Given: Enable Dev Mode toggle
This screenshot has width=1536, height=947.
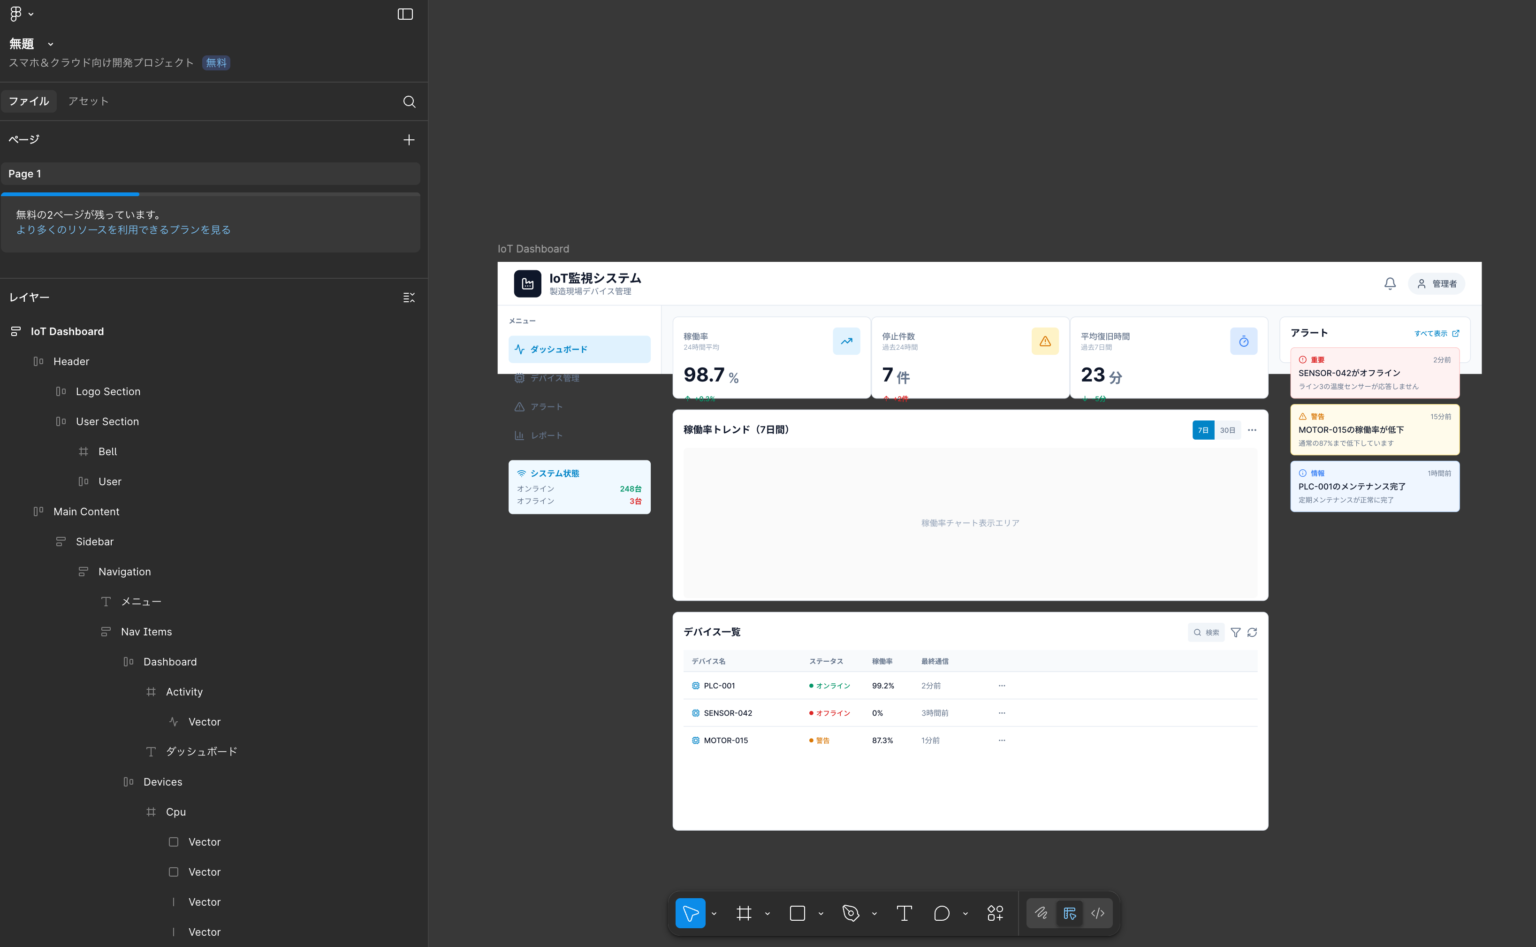Looking at the screenshot, I should pyautogui.click(x=1098, y=913).
